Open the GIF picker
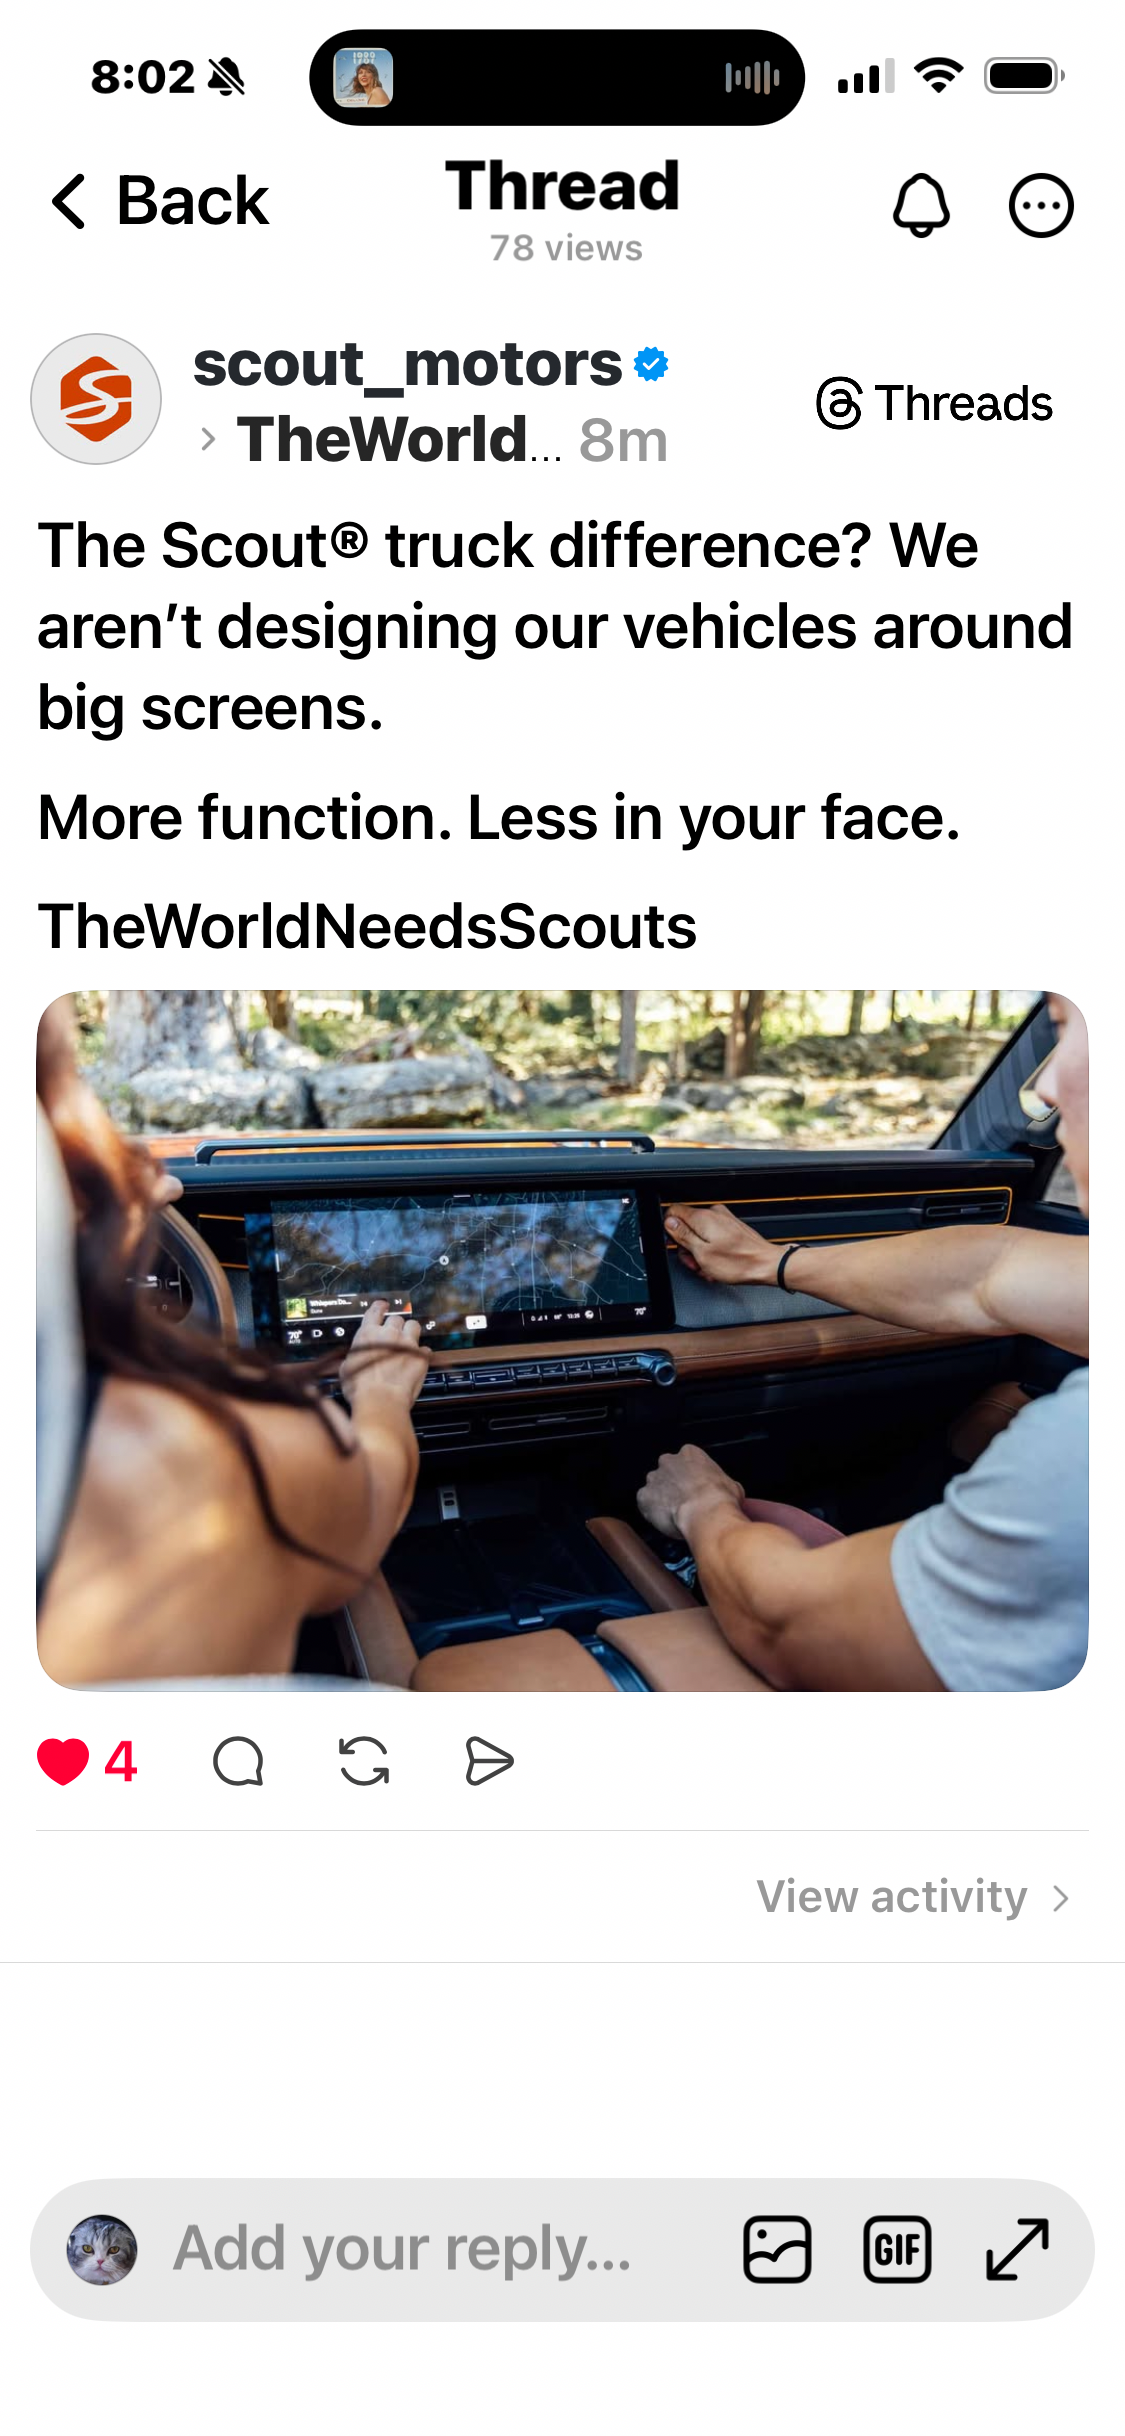 tap(897, 2250)
